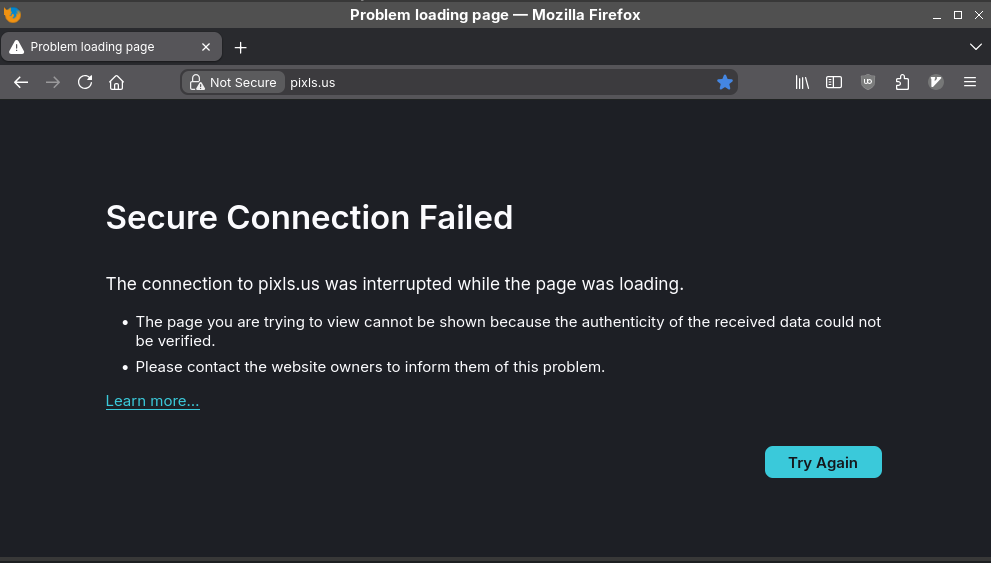
Task: Open the Firefox hamburger application menu
Action: click(x=970, y=82)
